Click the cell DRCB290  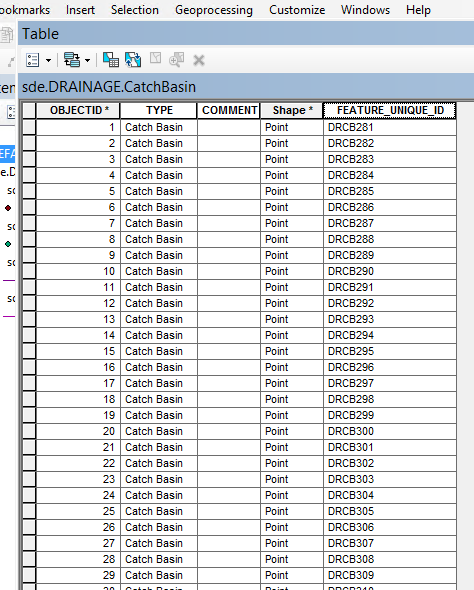tap(390, 271)
